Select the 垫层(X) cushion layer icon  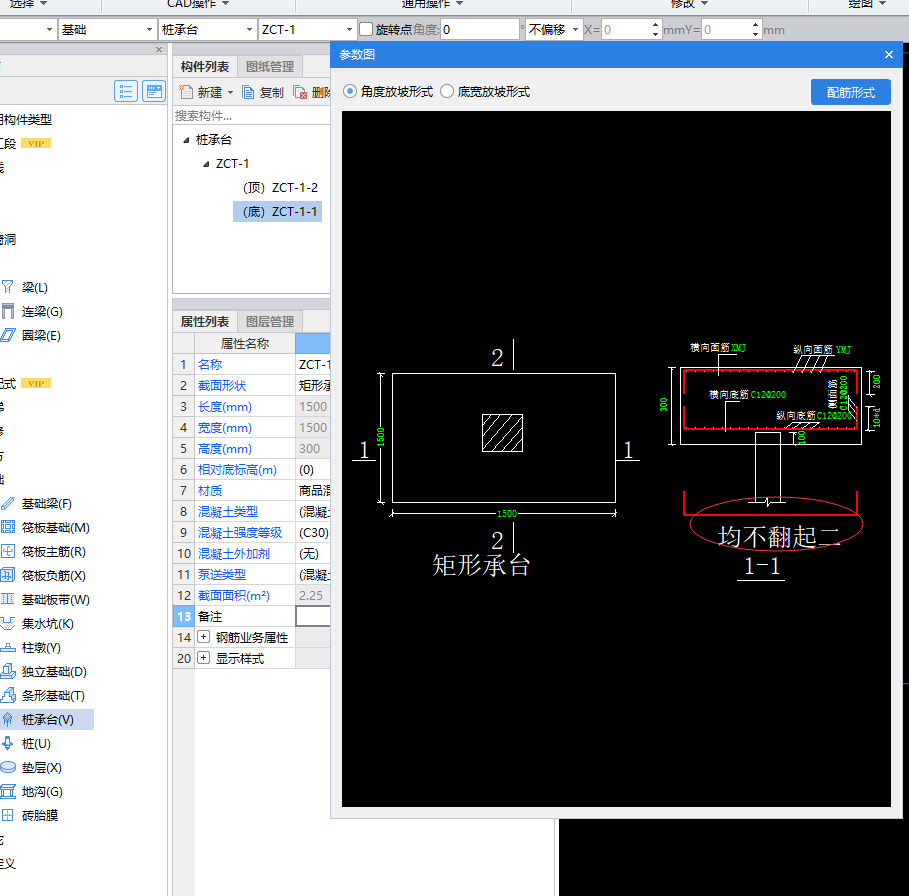(8, 767)
